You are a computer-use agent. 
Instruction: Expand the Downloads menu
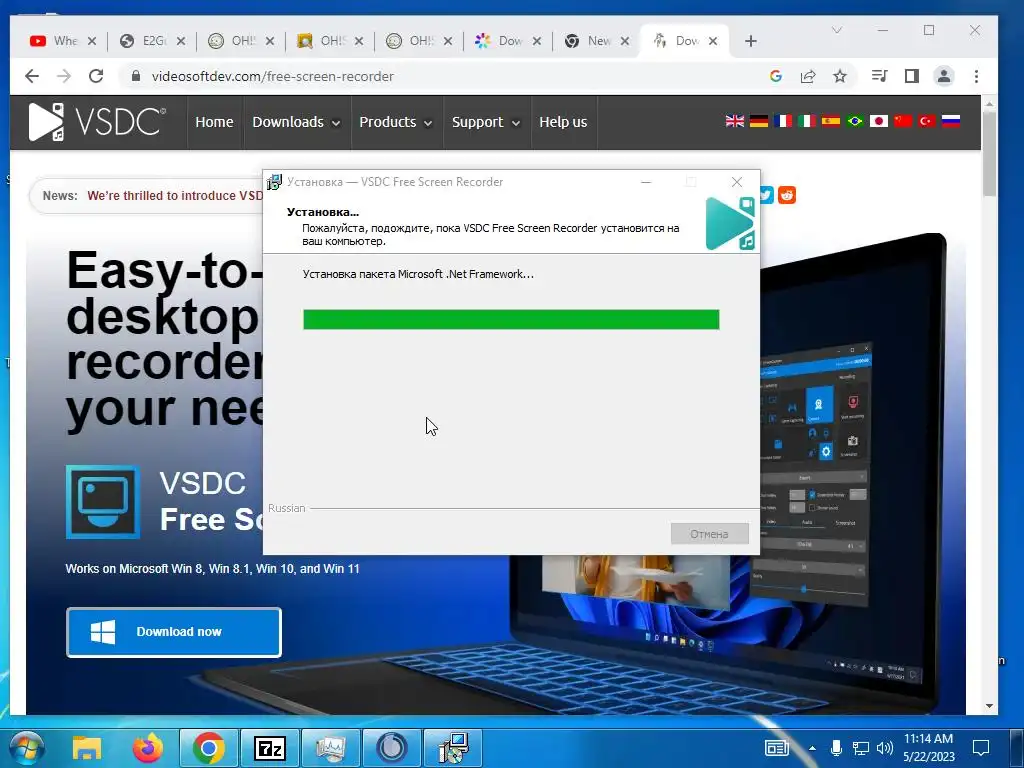(296, 122)
